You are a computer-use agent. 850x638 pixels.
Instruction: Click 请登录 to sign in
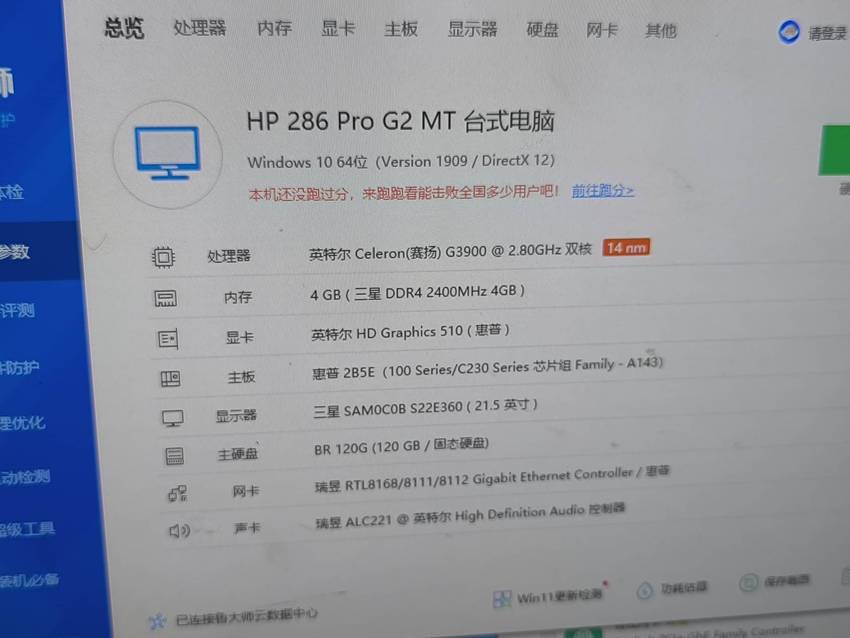tap(828, 34)
